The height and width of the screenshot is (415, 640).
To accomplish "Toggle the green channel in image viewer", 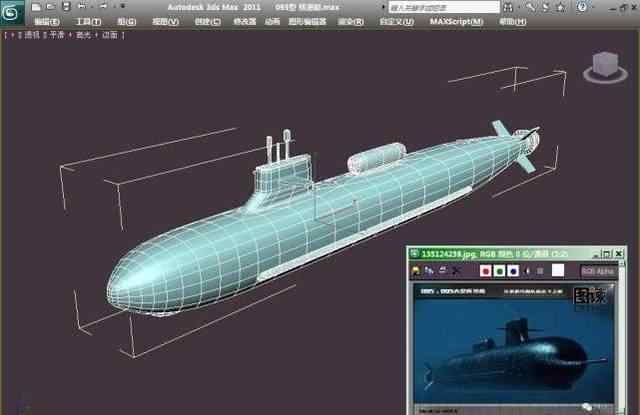I will pos(499,270).
